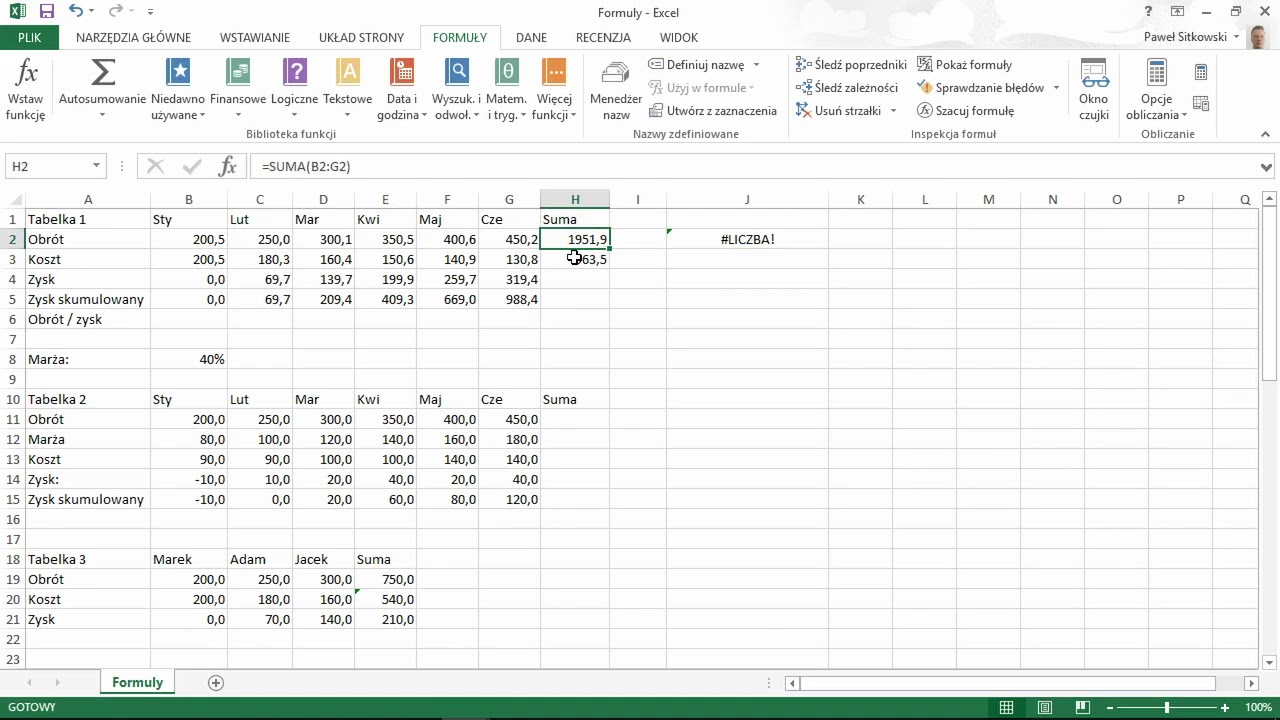1280x720 pixels.
Task: Open Customize Quick Access Toolbar dropdown
Action: [x=150, y=12]
